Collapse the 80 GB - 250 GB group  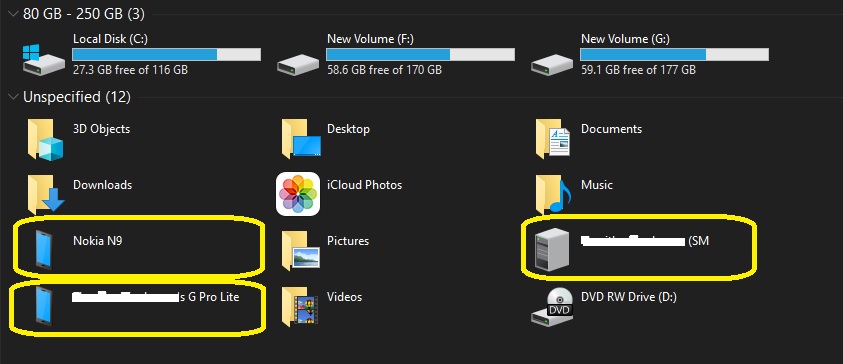13,14
